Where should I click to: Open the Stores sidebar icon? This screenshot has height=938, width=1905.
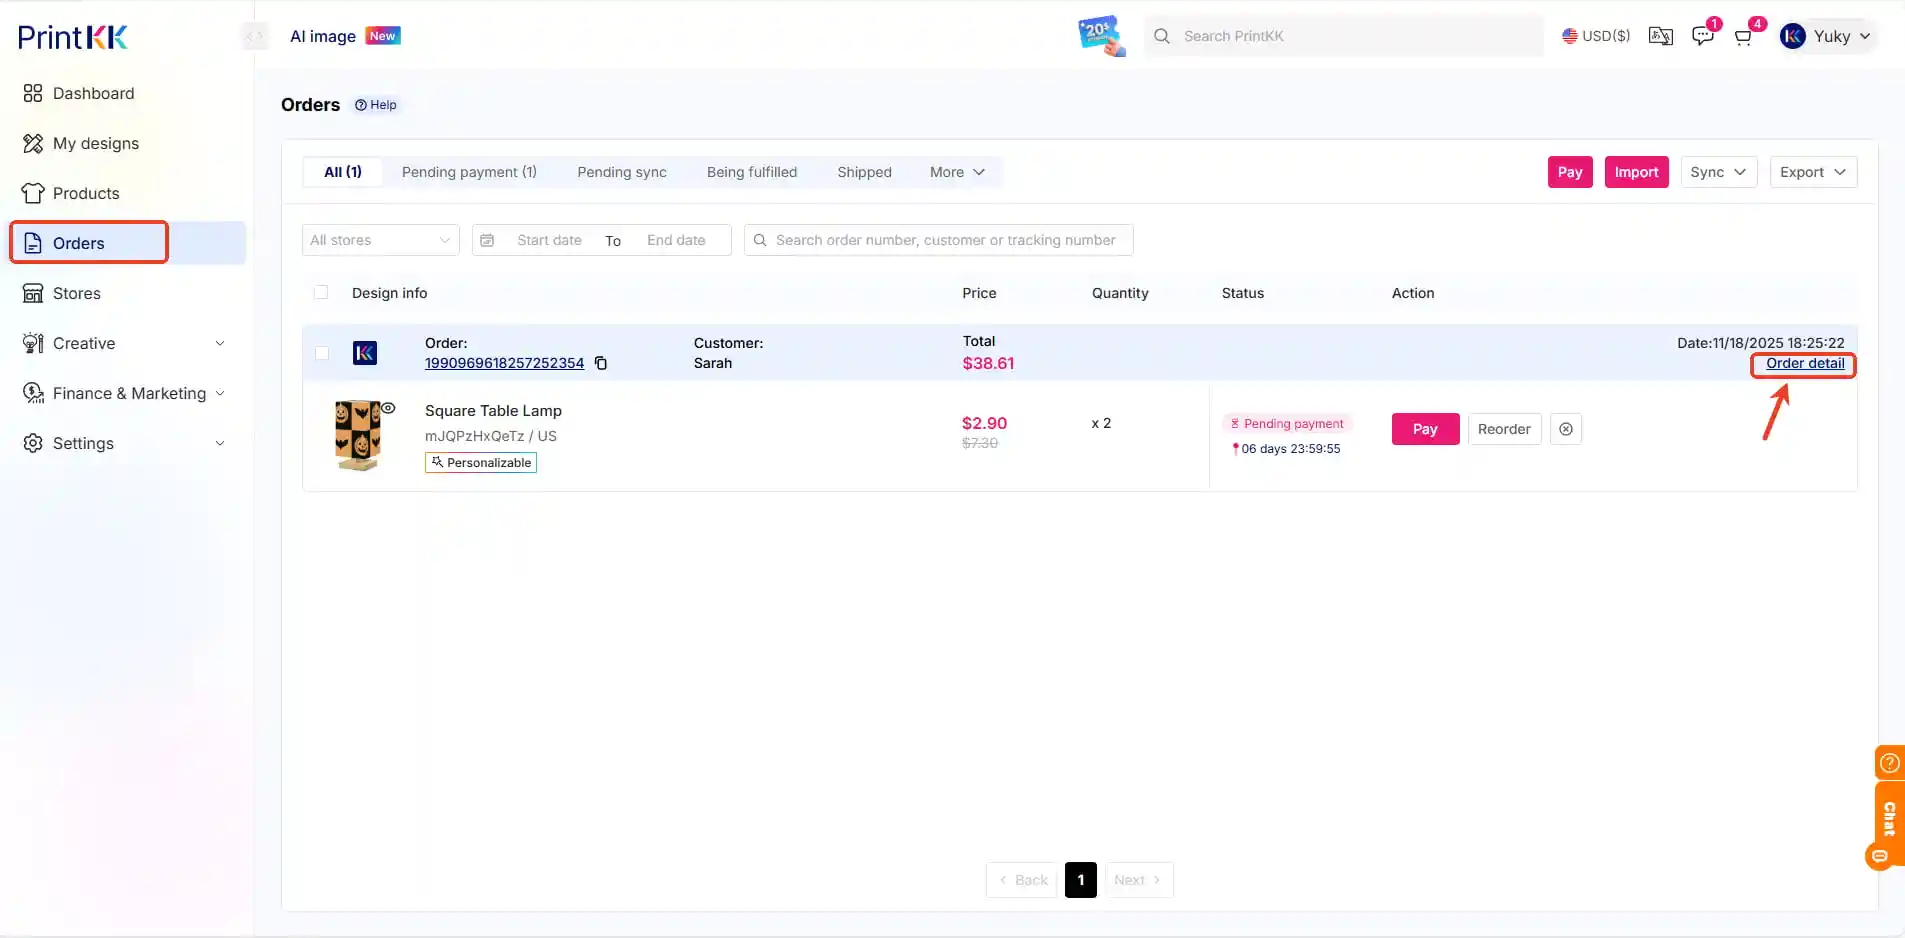click(33, 293)
